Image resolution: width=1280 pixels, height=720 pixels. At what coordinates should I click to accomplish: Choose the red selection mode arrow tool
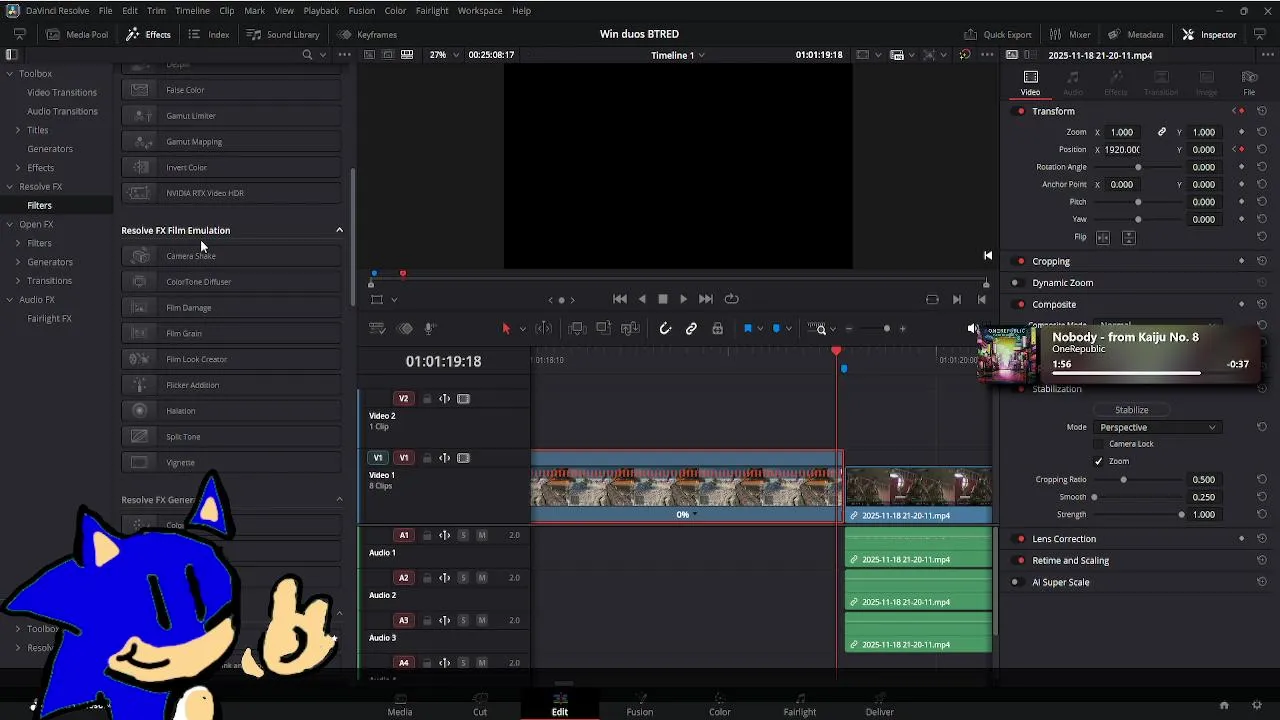click(506, 328)
